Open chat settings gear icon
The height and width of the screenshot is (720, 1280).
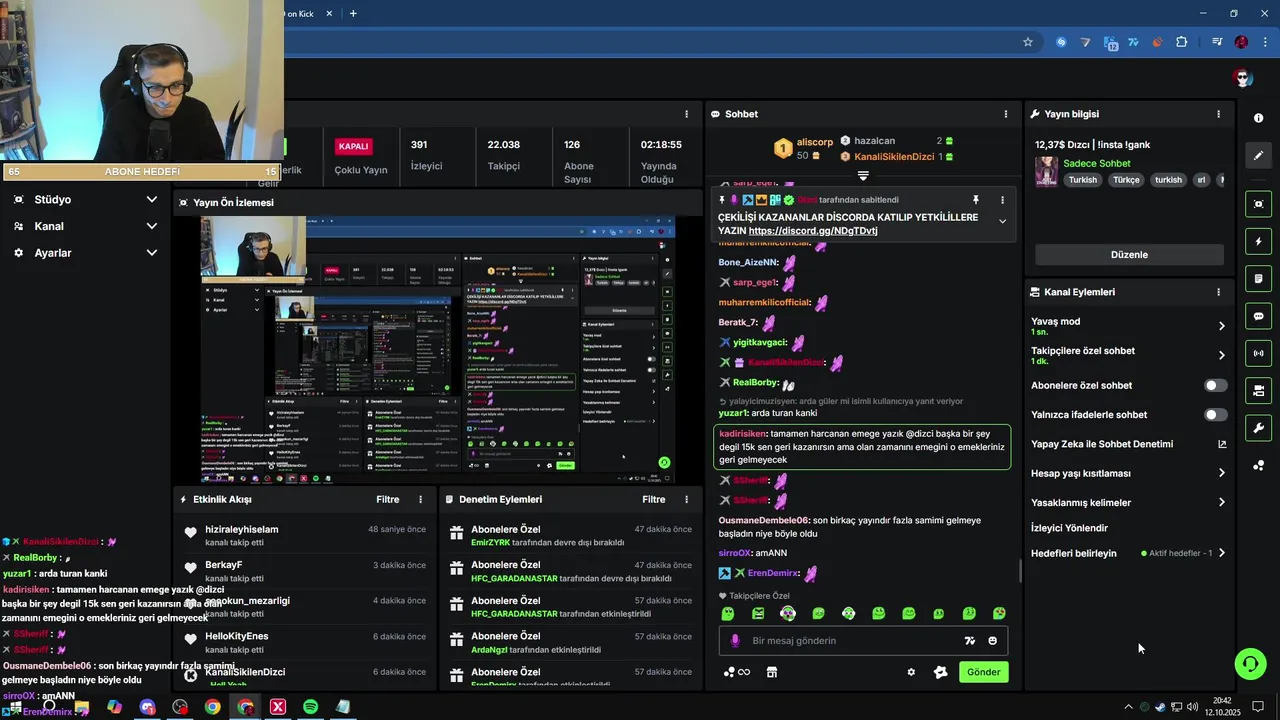pos(911,672)
